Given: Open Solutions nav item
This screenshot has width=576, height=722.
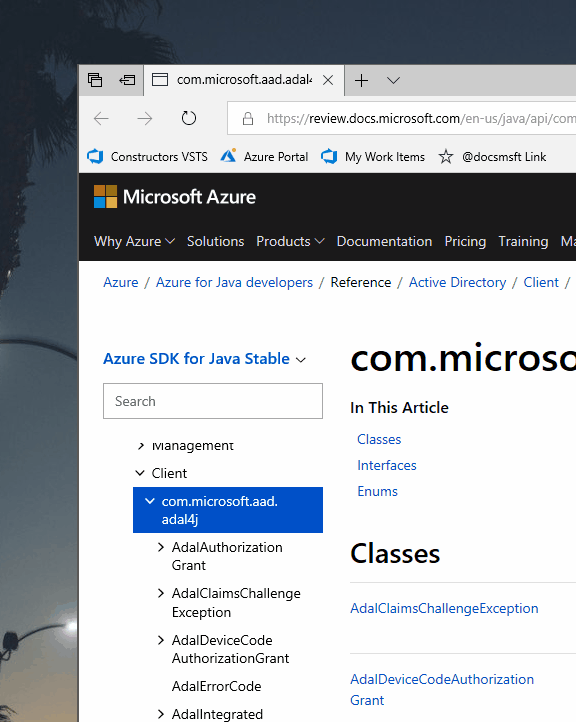Looking at the screenshot, I should point(215,241).
